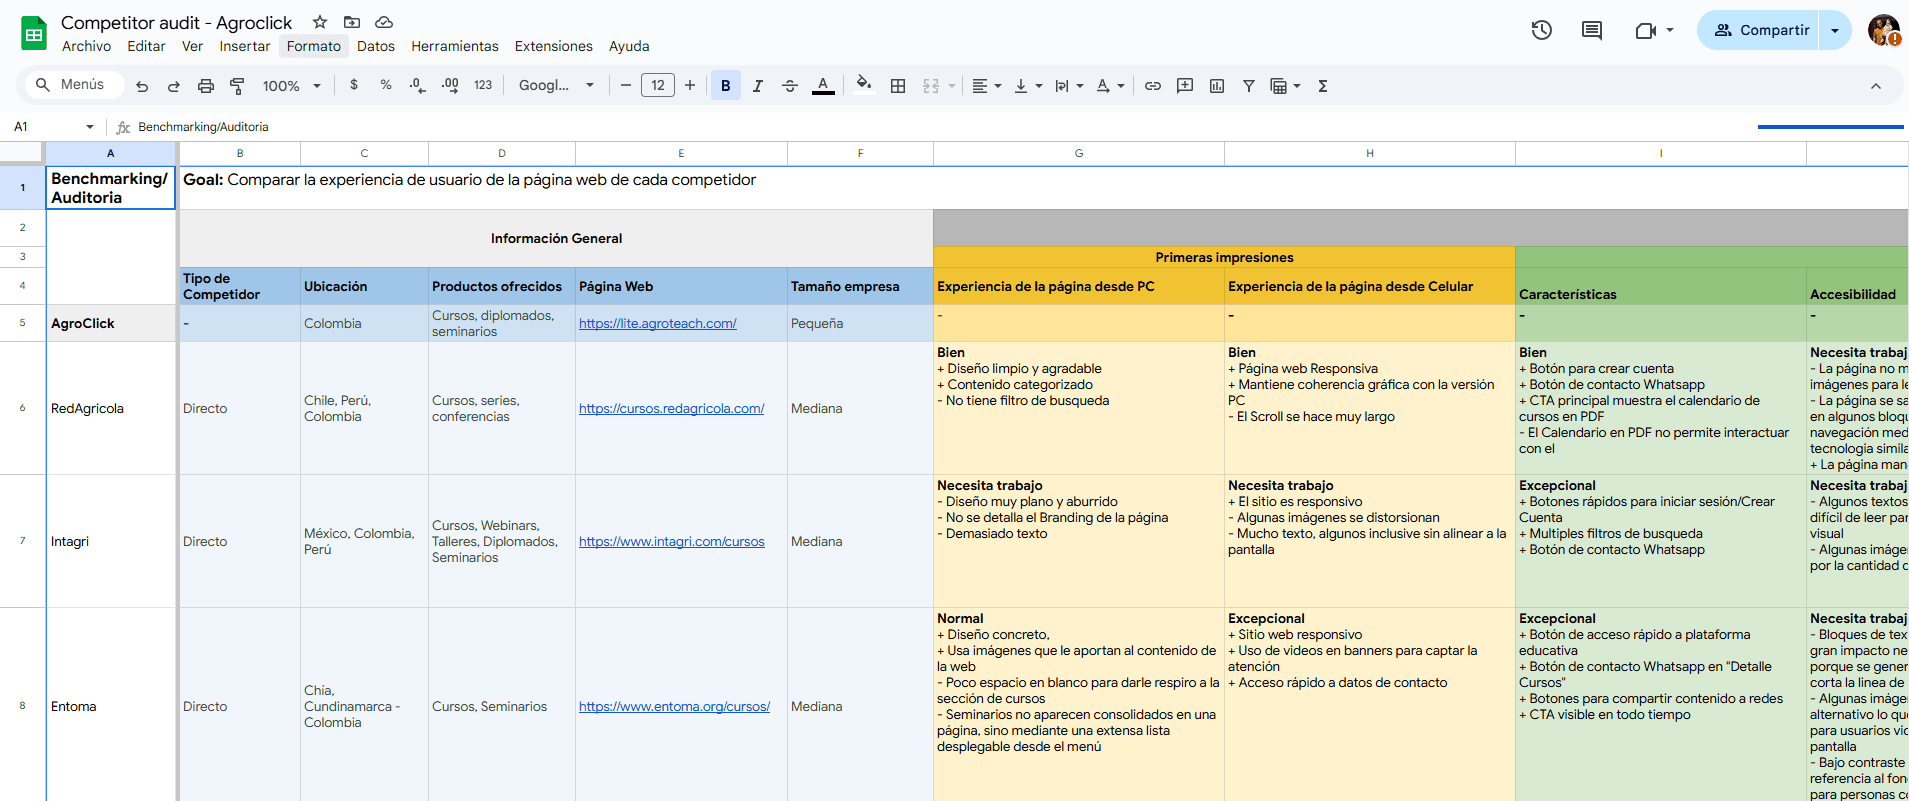Activate the paint format roller tool
1909x801 pixels.
(x=237, y=86)
